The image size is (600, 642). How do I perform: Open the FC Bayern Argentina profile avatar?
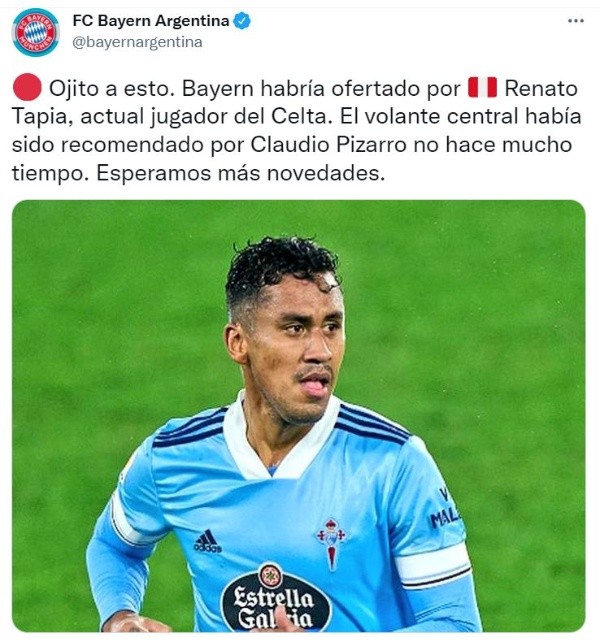pyautogui.click(x=36, y=32)
